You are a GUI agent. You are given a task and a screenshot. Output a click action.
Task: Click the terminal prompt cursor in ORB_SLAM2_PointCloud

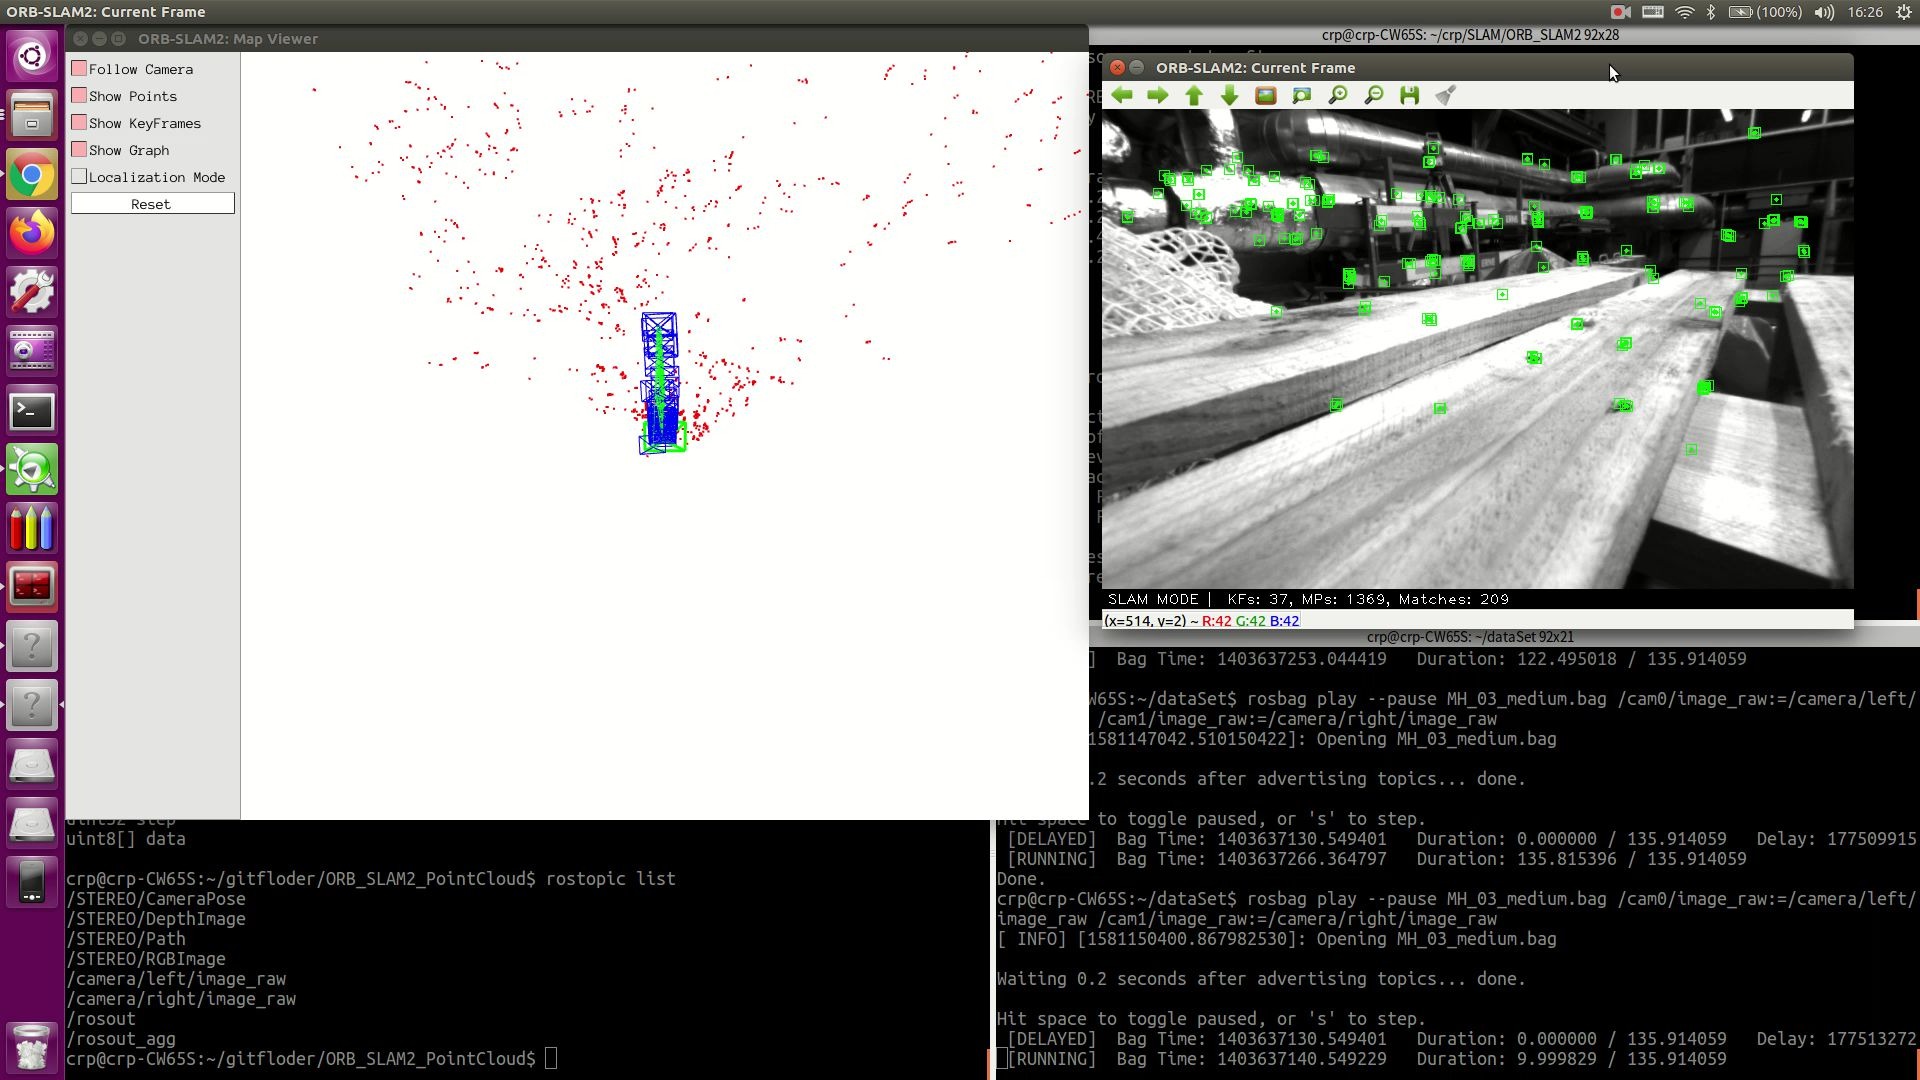click(551, 1059)
